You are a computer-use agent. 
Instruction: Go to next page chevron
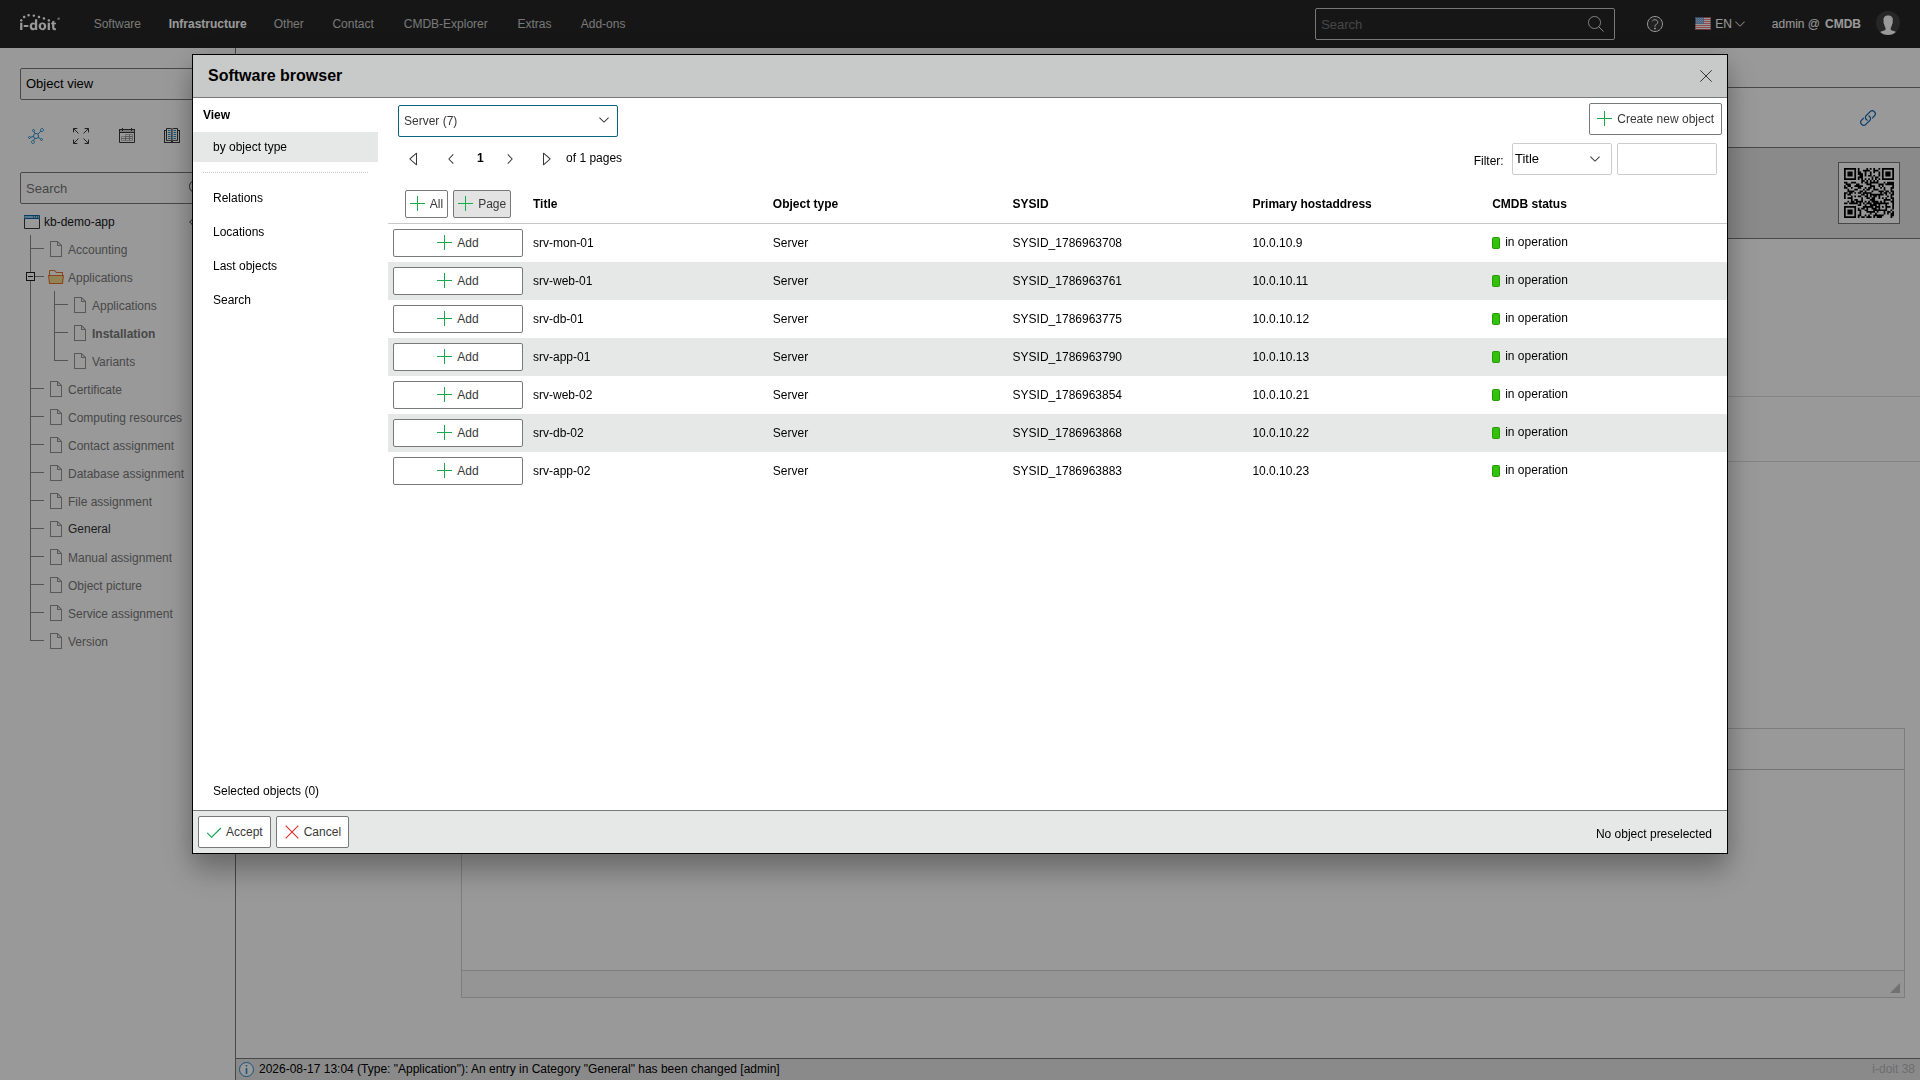click(510, 159)
